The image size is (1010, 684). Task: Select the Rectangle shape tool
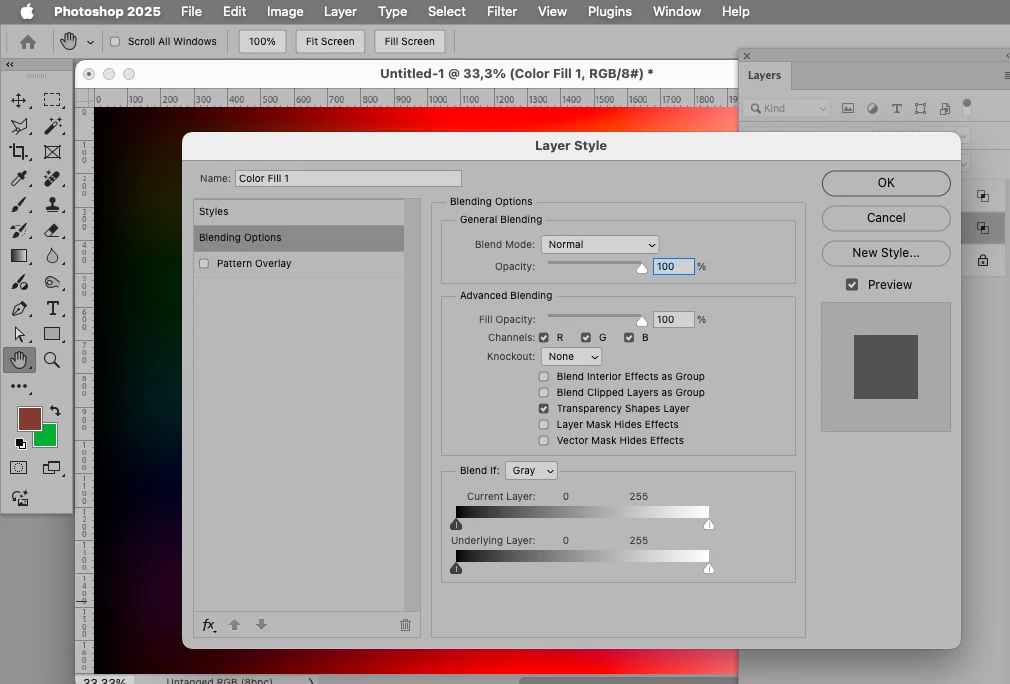[x=52, y=334]
